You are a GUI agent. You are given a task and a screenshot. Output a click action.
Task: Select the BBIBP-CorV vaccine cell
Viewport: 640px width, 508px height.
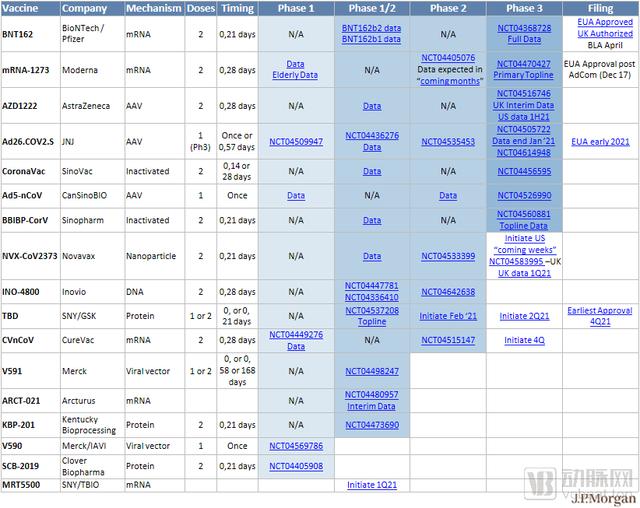(31, 220)
